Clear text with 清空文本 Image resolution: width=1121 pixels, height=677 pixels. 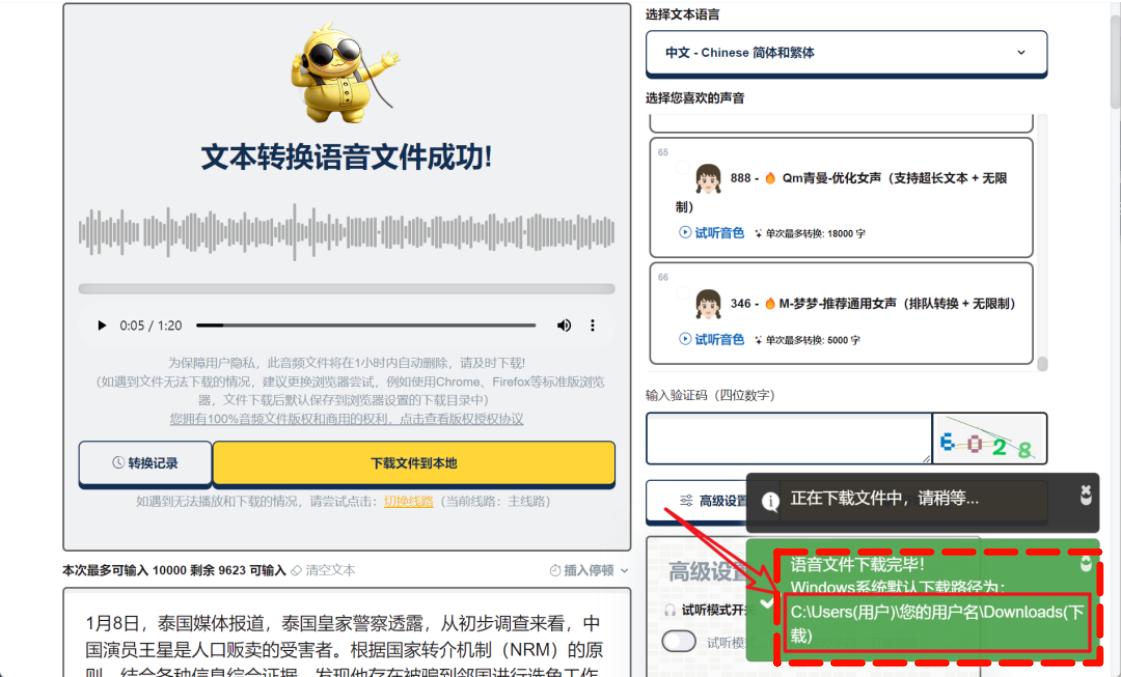click(323, 570)
